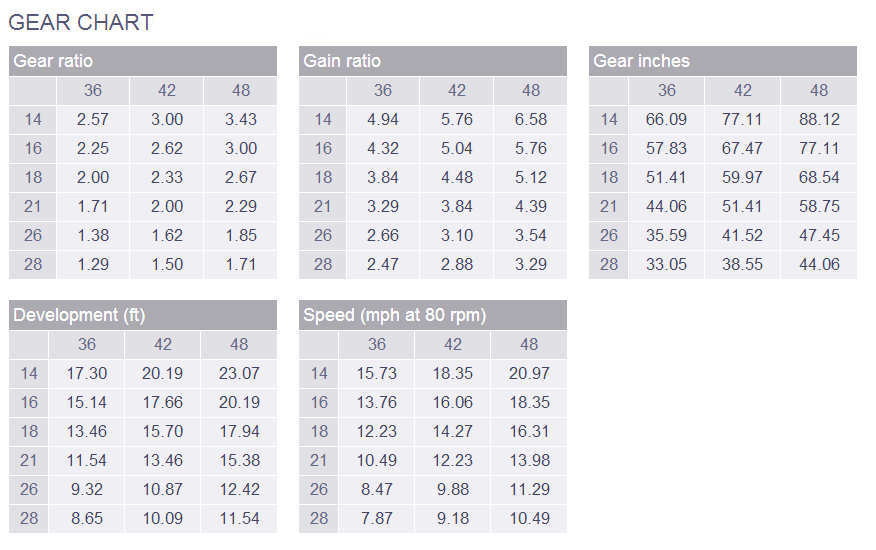Screen dimensions: 876x550
Task: Click the Gear ratio table header
Action: [x=142, y=61]
